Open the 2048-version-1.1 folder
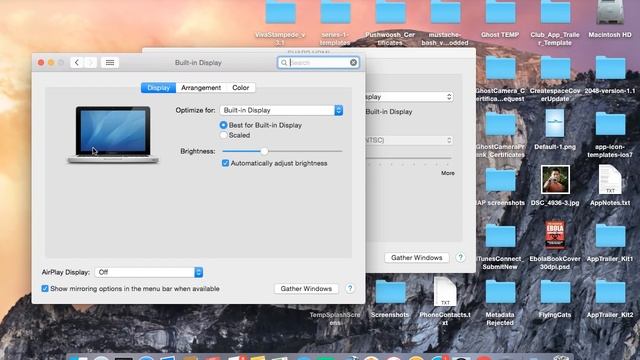The height and width of the screenshot is (360, 640). point(610,68)
